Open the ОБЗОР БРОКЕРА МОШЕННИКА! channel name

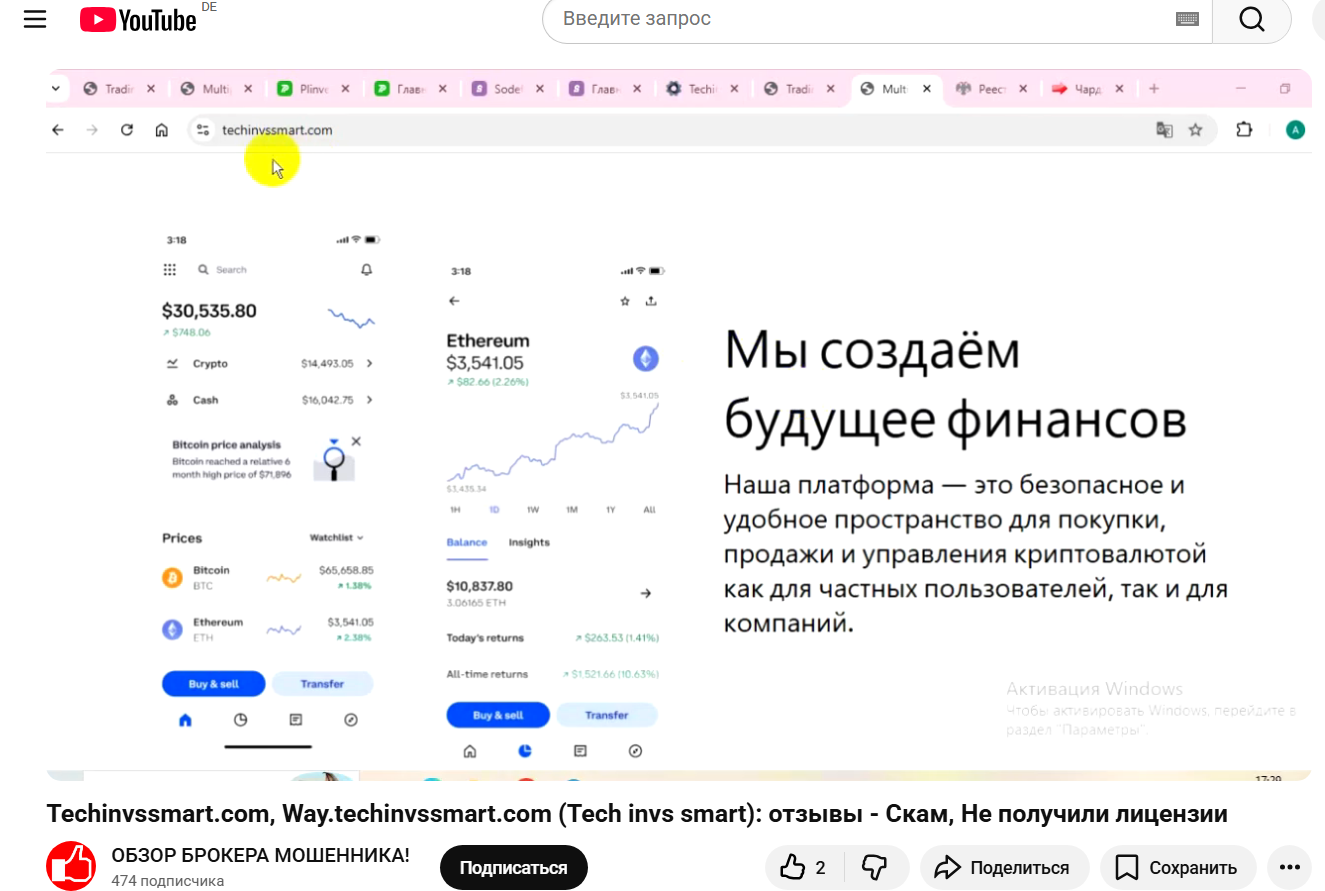point(260,856)
